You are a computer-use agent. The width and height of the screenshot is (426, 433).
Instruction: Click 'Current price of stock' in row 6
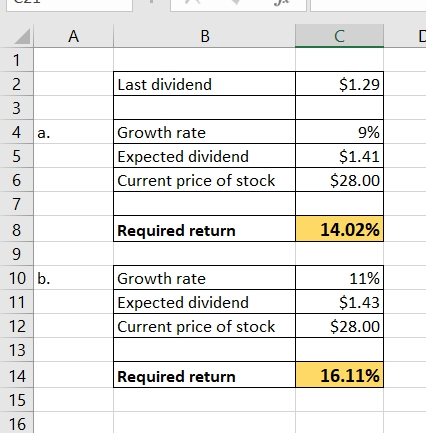coord(204,180)
